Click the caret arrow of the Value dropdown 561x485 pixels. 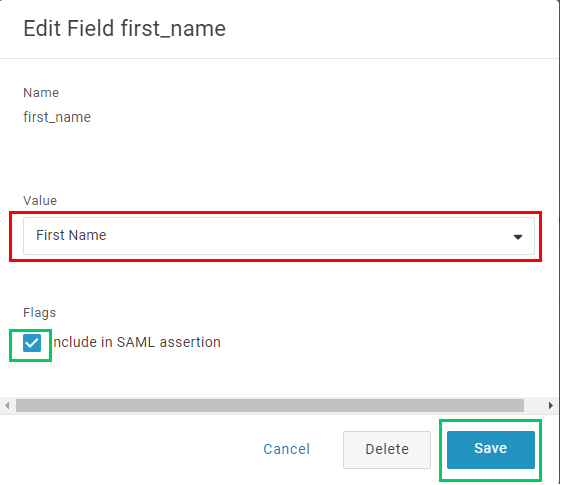(x=518, y=237)
